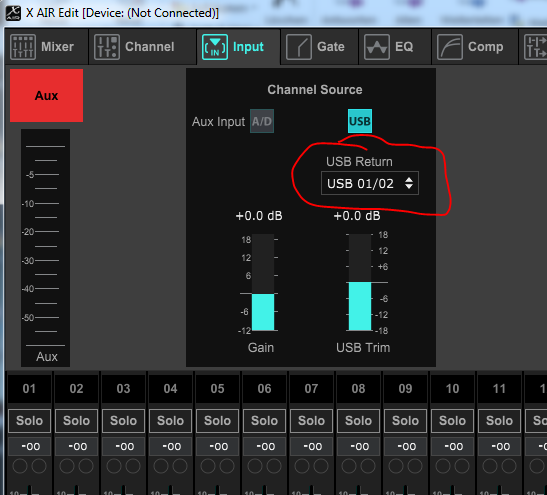Click channel 09 level value -oo
The width and height of the screenshot is (547, 495).
point(405,447)
